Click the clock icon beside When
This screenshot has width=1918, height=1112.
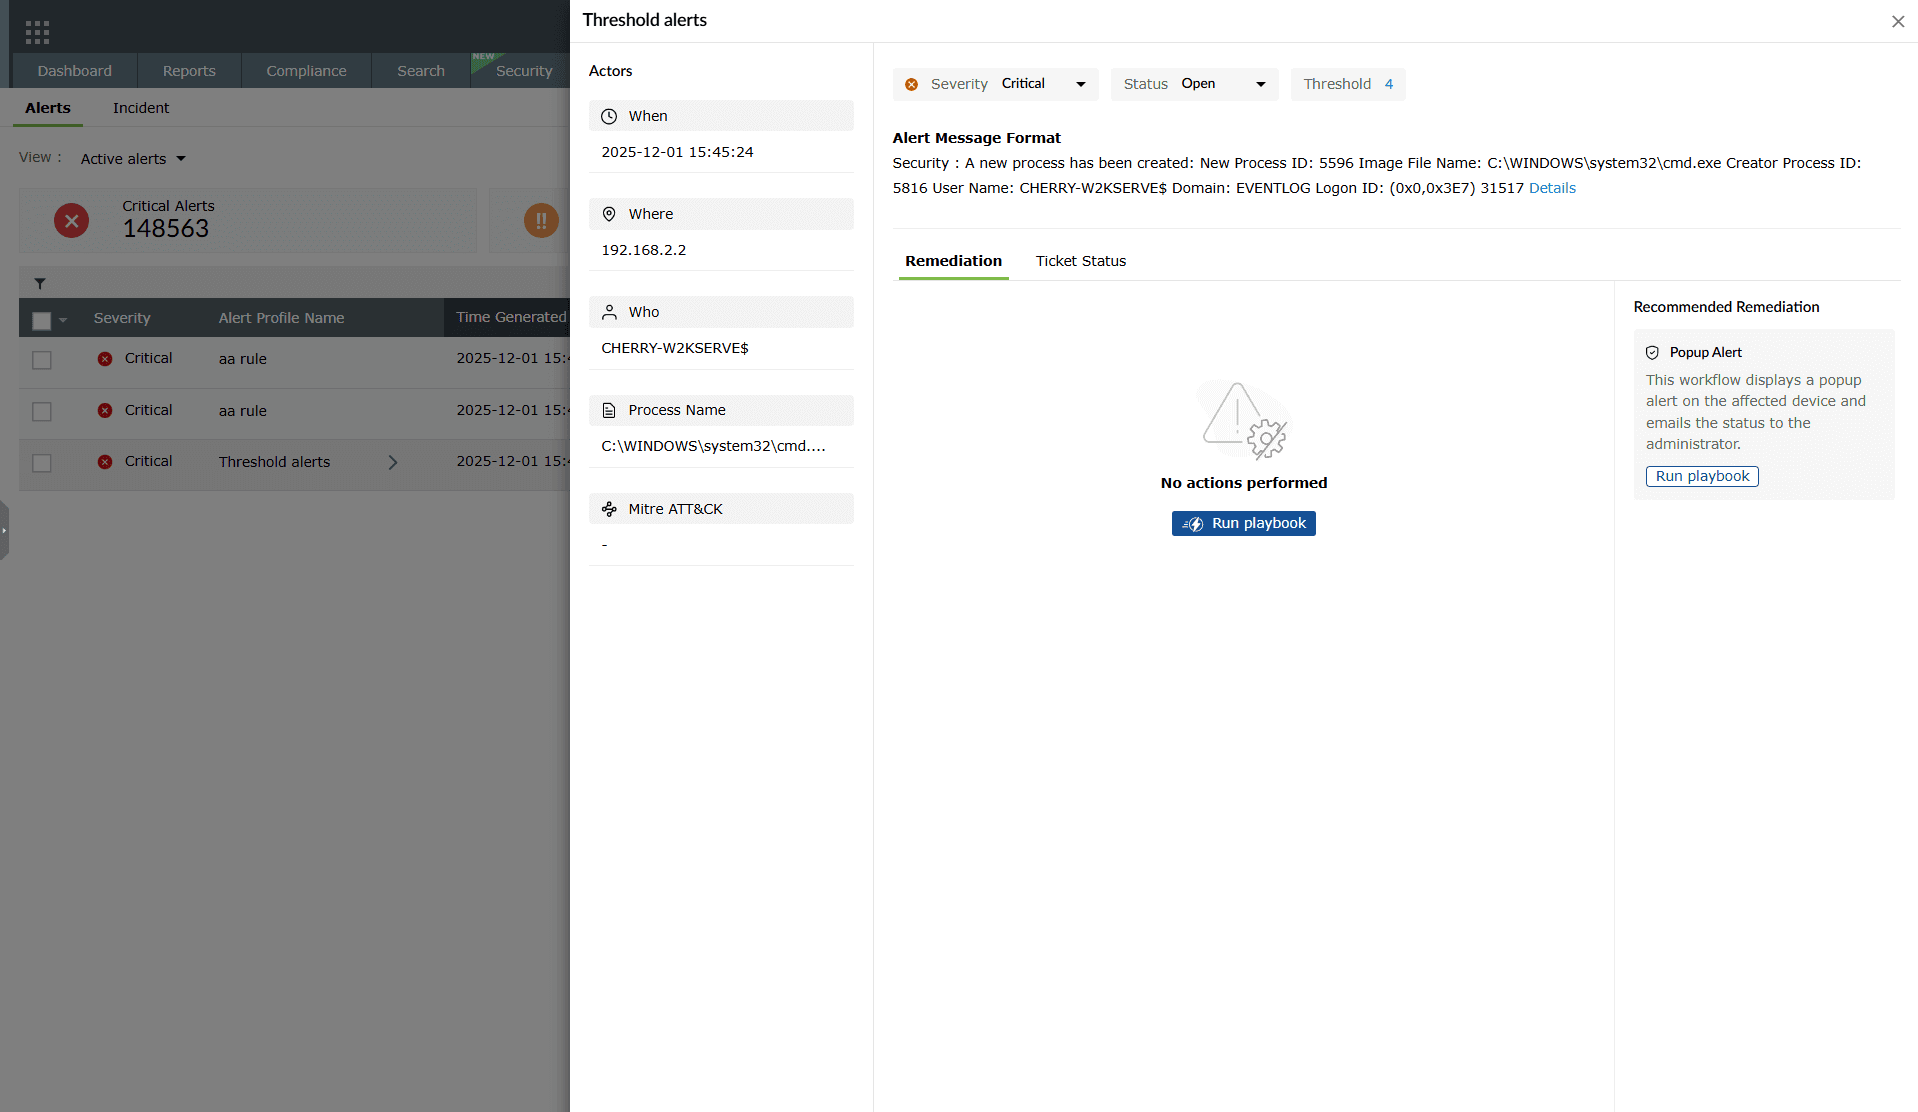609,116
